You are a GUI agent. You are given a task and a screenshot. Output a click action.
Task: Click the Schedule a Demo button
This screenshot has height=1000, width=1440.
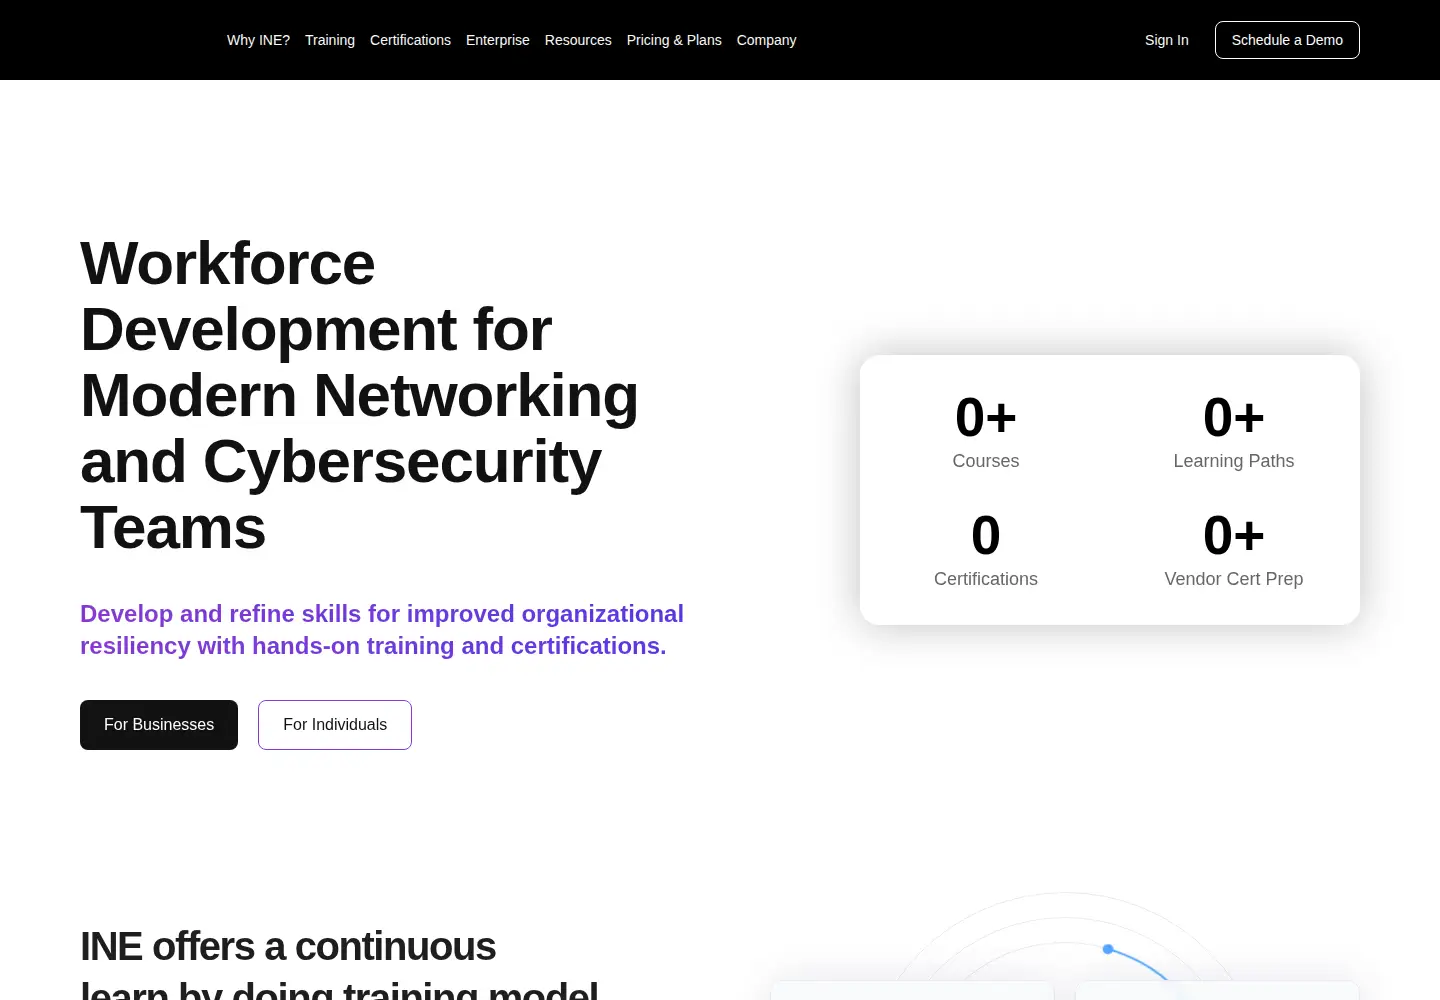click(1287, 40)
